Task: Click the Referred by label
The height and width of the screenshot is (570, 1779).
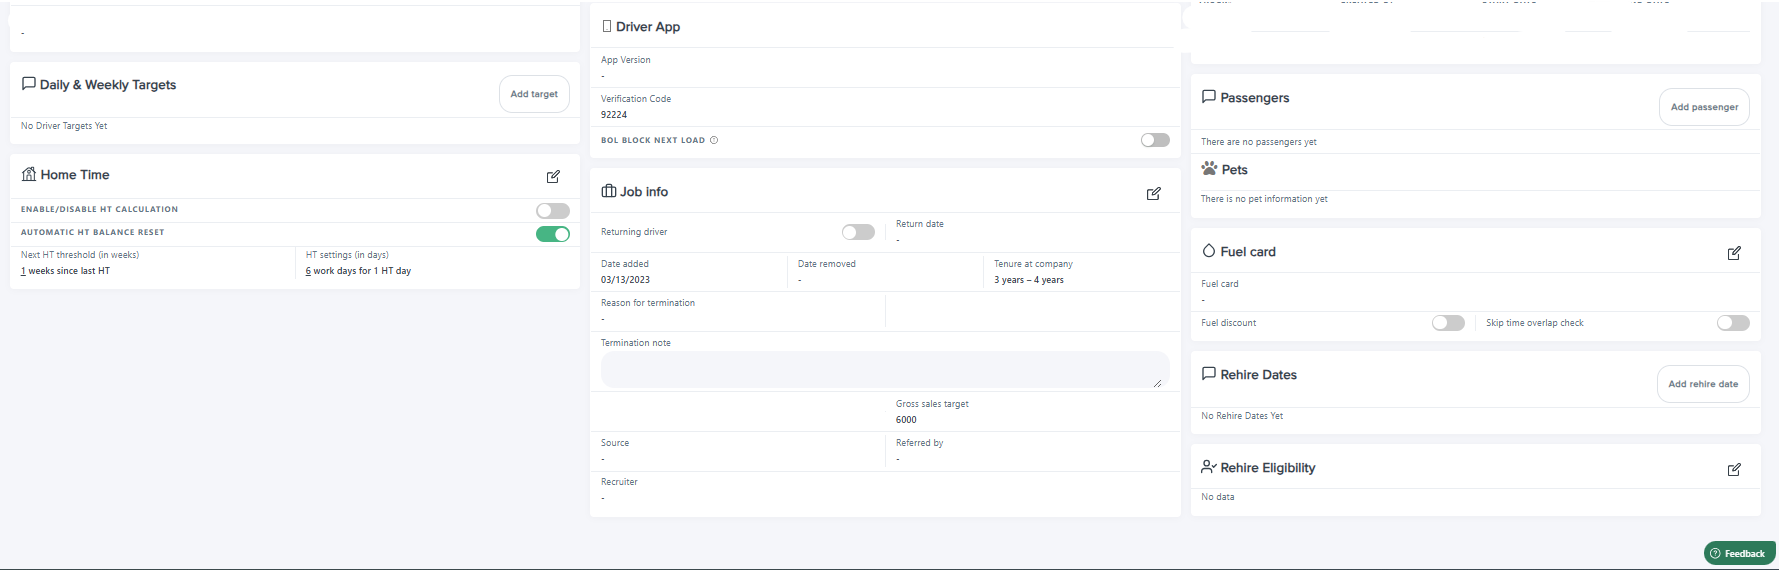Action: point(920,443)
